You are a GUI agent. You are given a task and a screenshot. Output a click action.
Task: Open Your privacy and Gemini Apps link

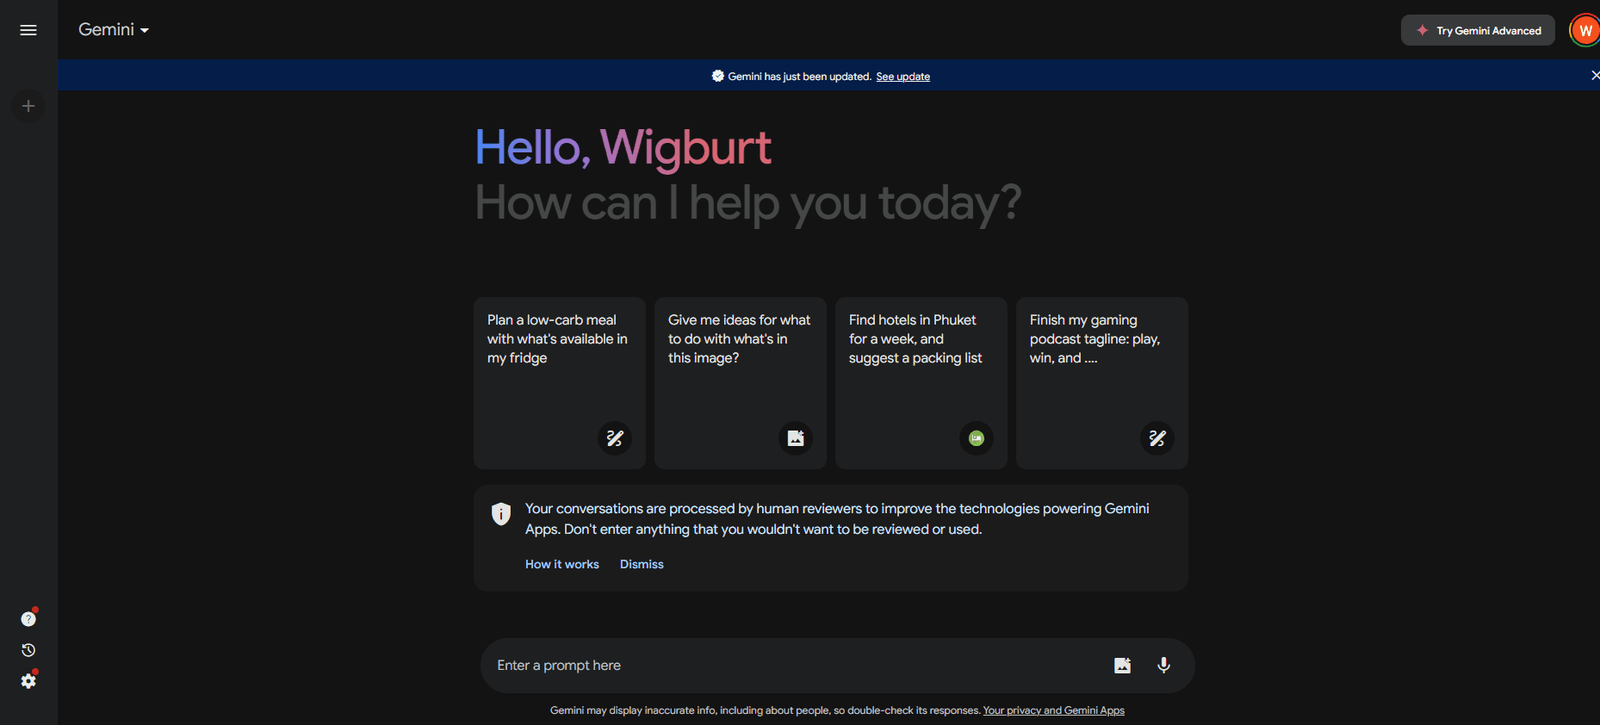(x=1054, y=711)
